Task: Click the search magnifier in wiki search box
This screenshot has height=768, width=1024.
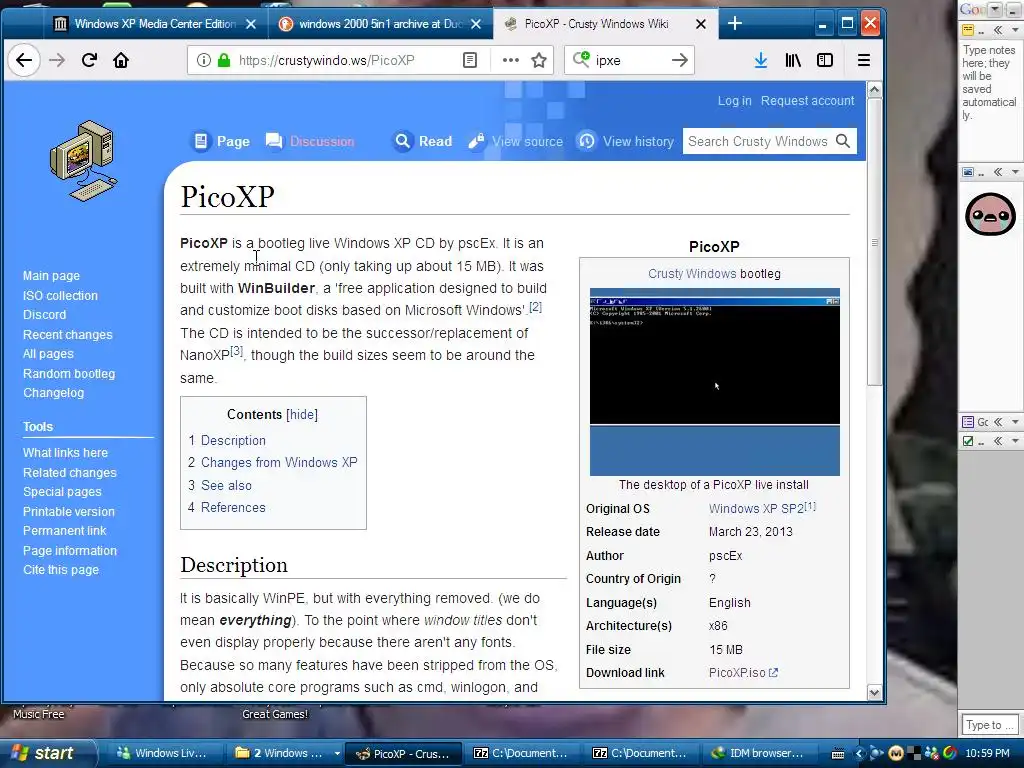Action: [x=843, y=141]
